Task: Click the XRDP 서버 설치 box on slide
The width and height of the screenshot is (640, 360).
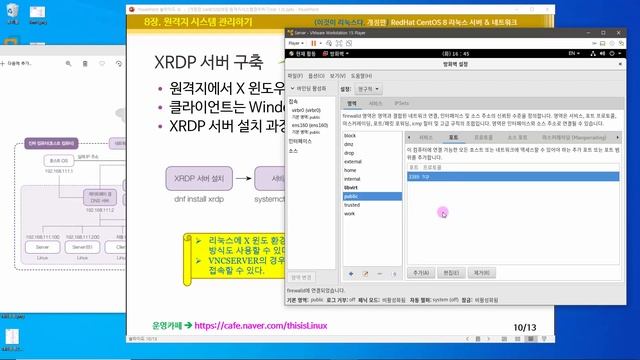Action: (x=199, y=178)
